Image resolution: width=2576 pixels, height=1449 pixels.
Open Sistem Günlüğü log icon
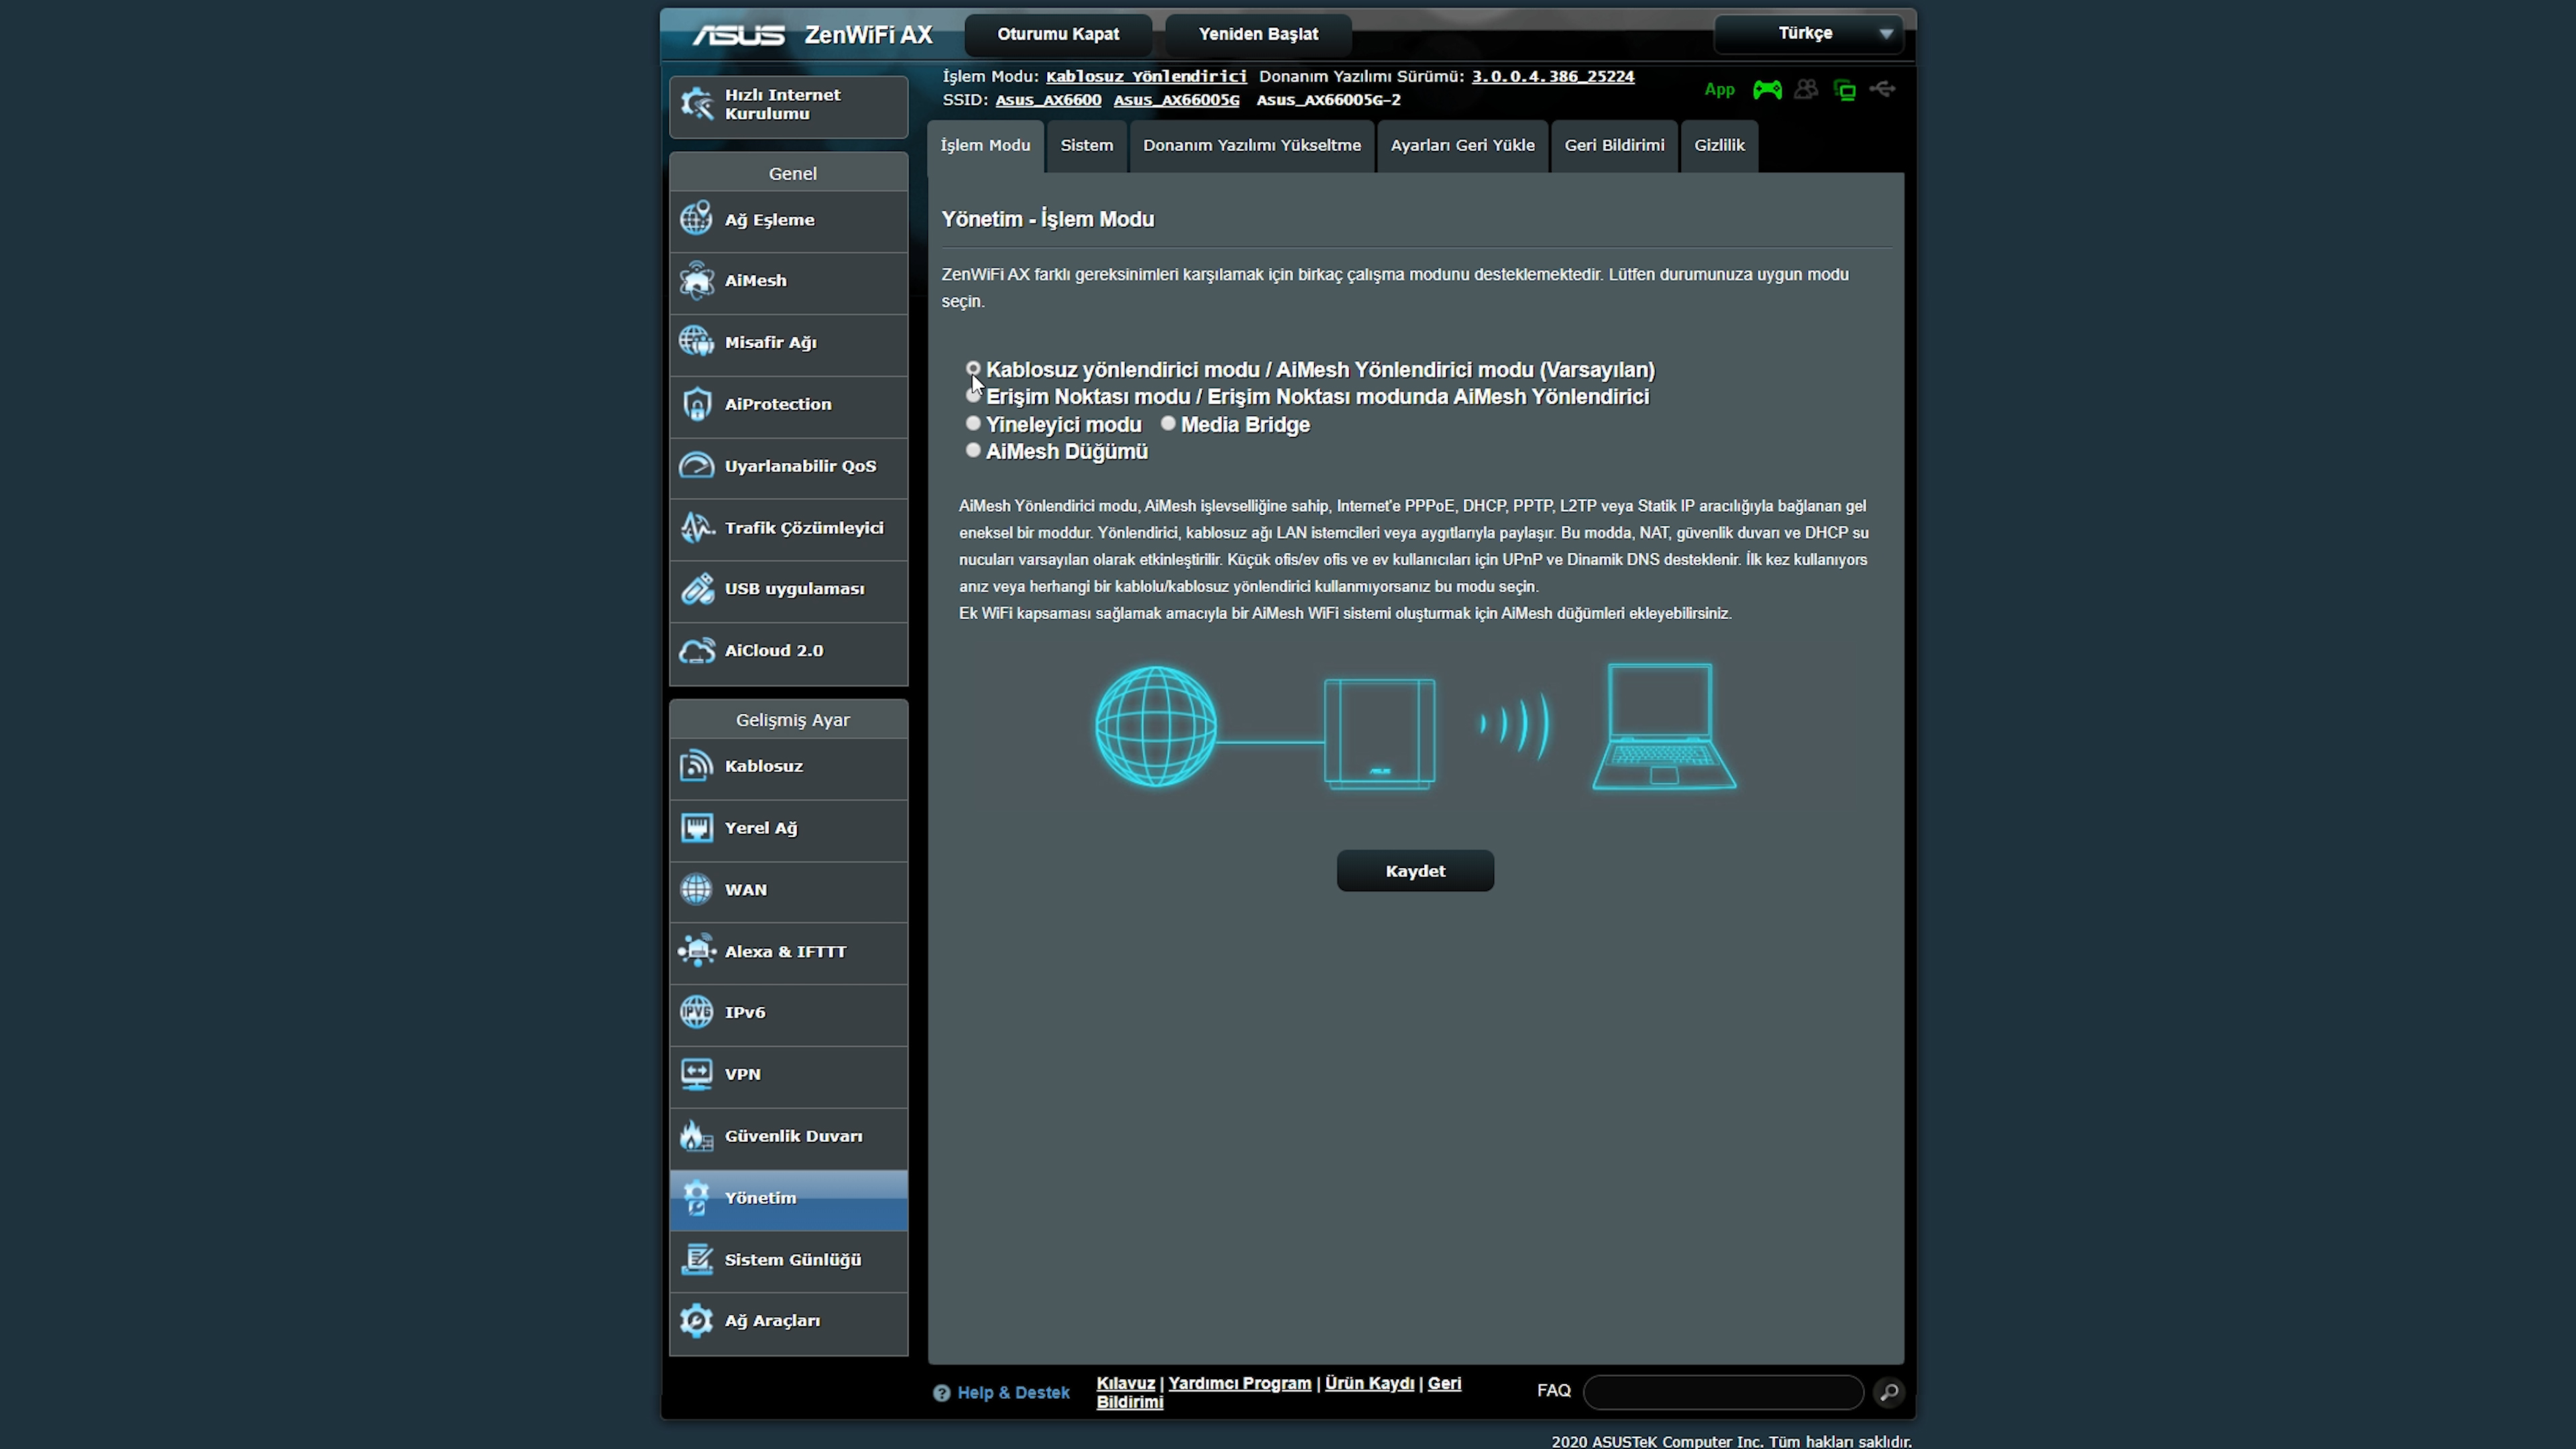pyautogui.click(x=697, y=1260)
